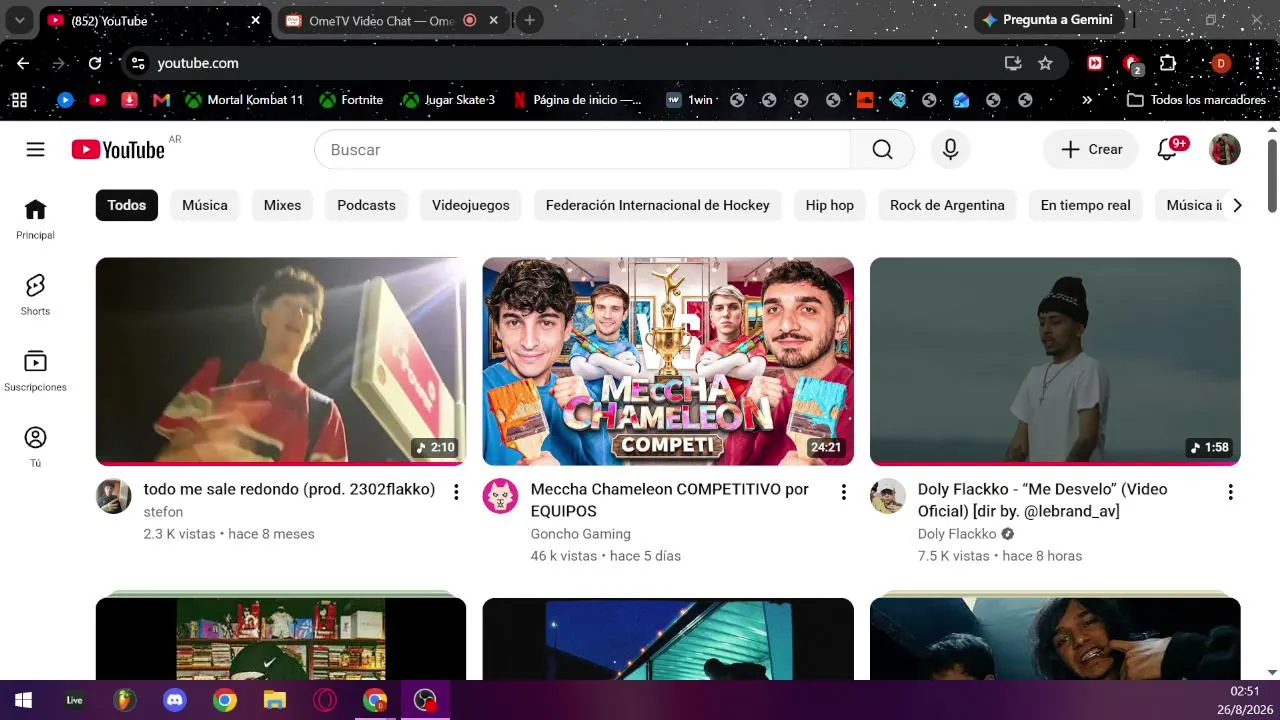Image resolution: width=1280 pixels, height=720 pixels.
Task: Open the Tú section in sidebar
Action: (x=35, y=447)
